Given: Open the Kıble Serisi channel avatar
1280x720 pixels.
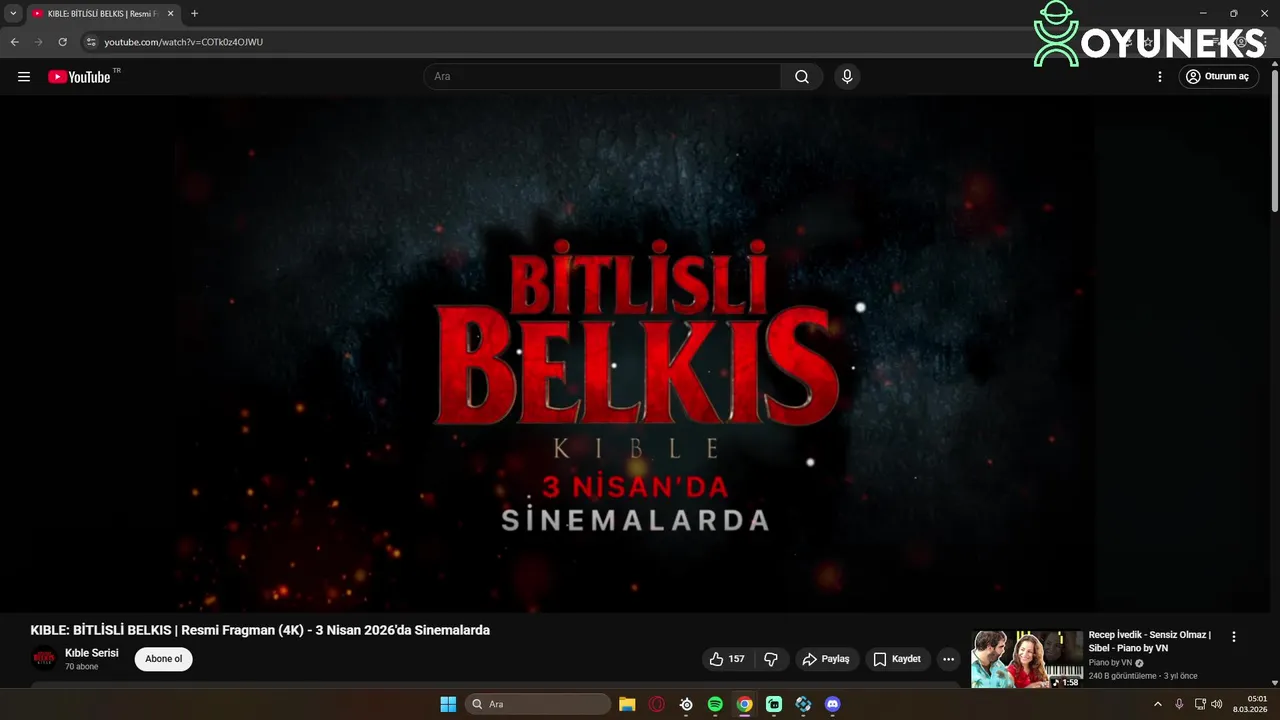Looking at the screenshot, I should (44, 658).
